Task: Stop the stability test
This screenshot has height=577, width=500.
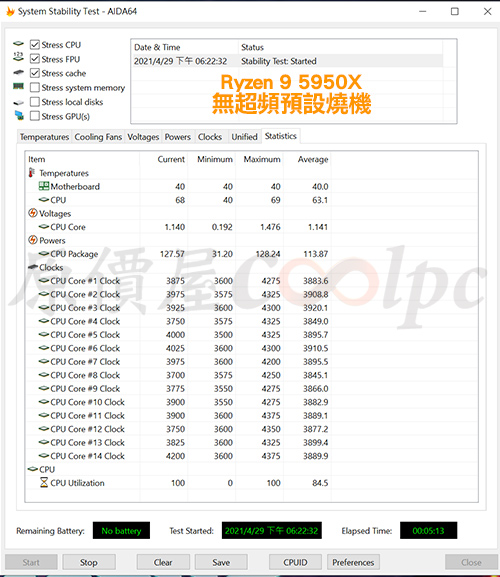Action: coord(89,562)
